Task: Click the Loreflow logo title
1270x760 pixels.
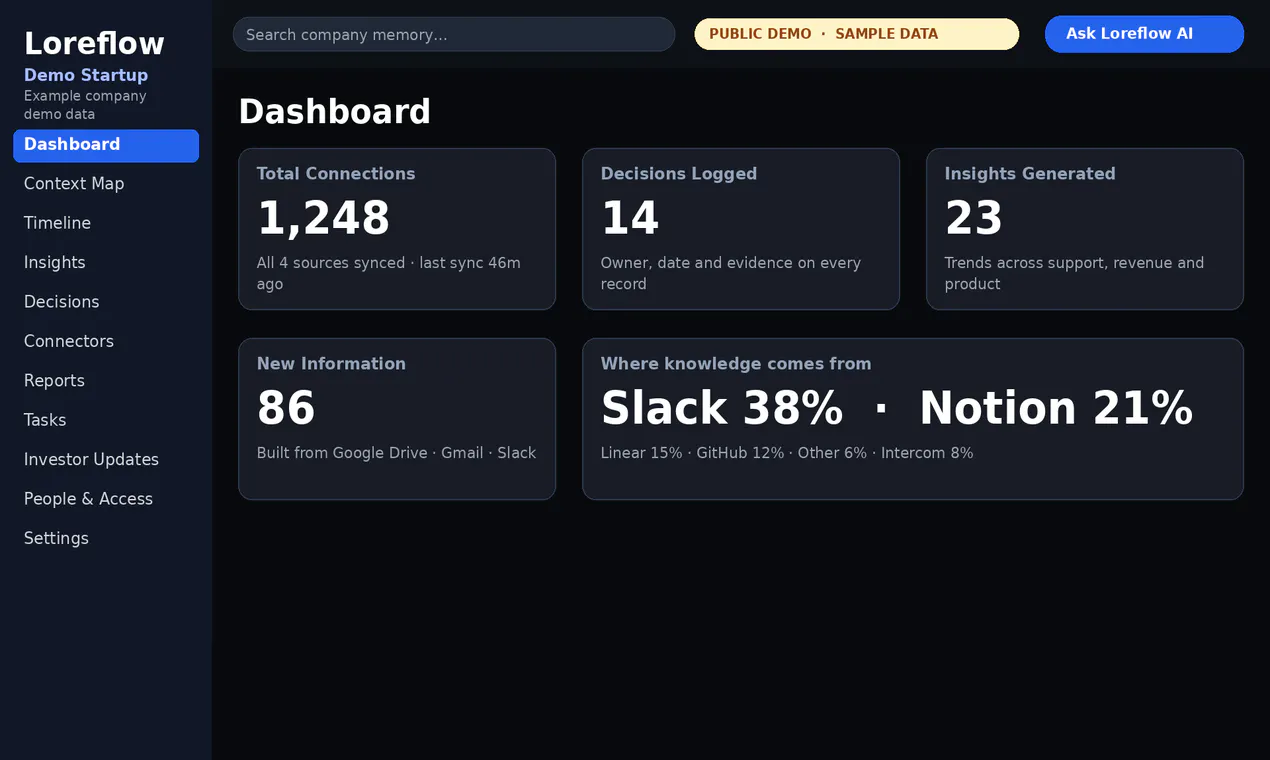Action: [x=94, y=43]
